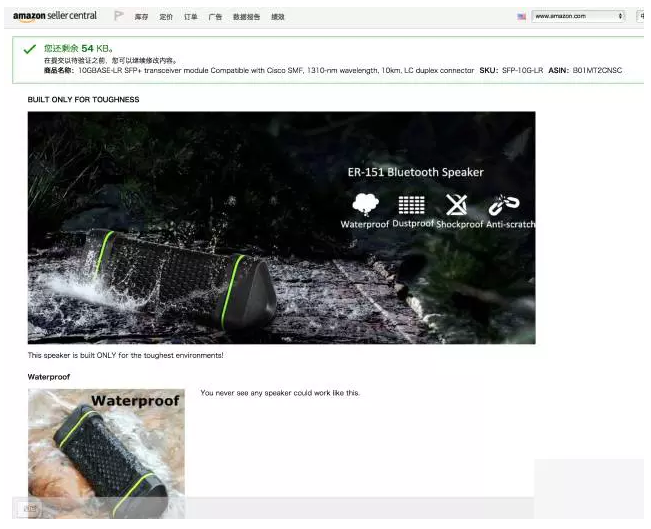The height and width of the screenshot is (529, 651).
Task: Click the ER-151 Bluetooth Speaker title text
Action: point(415,172)
